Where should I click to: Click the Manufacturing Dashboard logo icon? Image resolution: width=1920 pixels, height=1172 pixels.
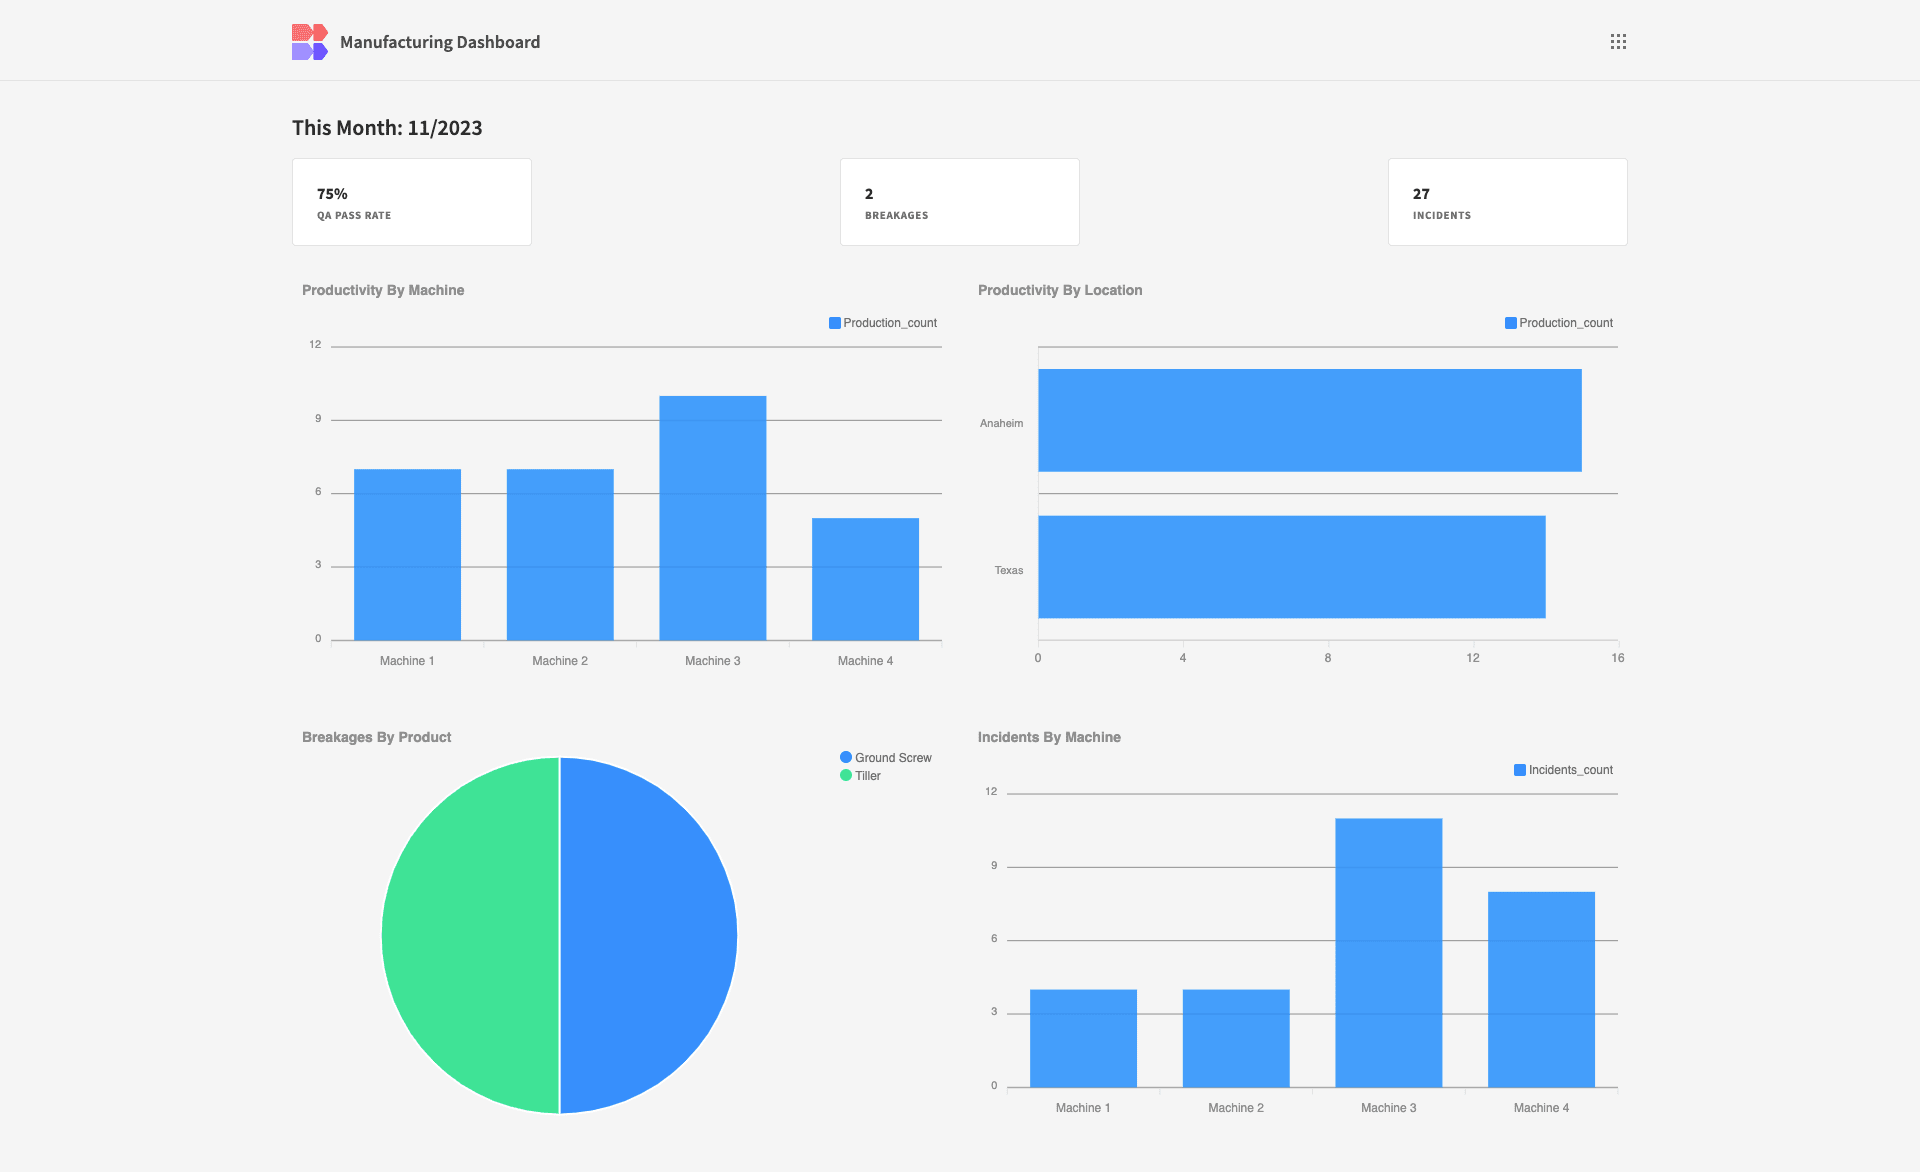[307, 41]
